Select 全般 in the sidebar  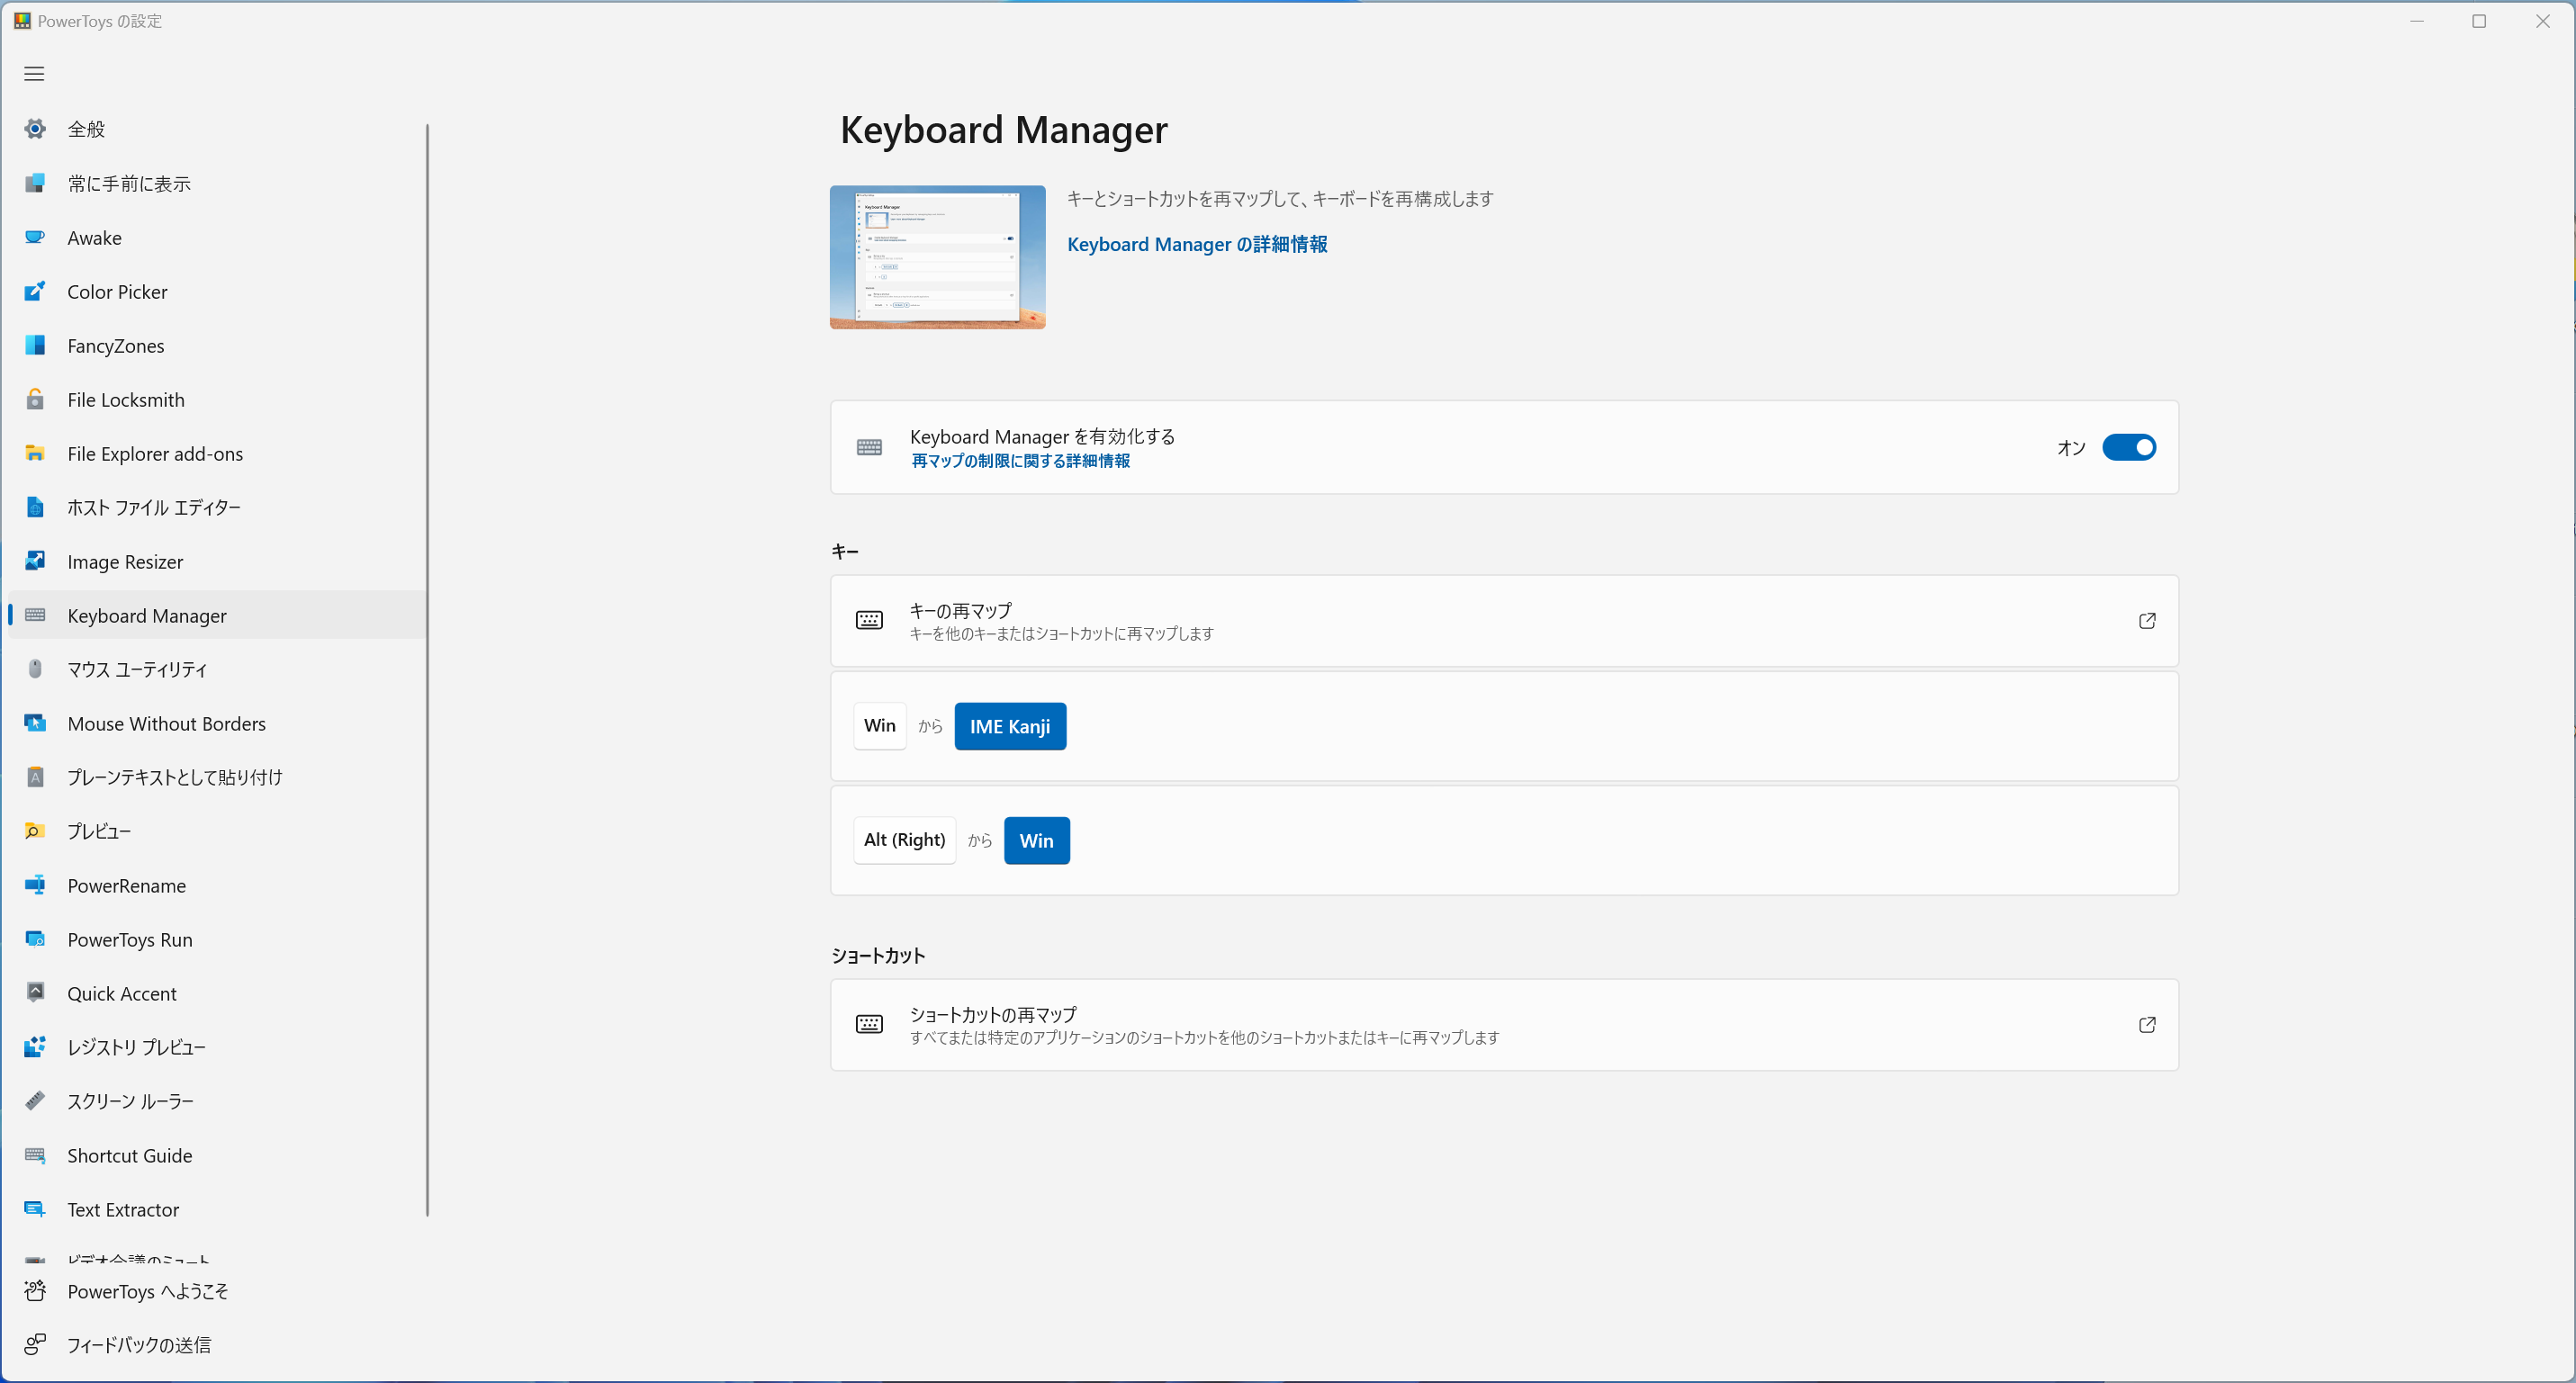pyautogui.click(x=86, y=129)
